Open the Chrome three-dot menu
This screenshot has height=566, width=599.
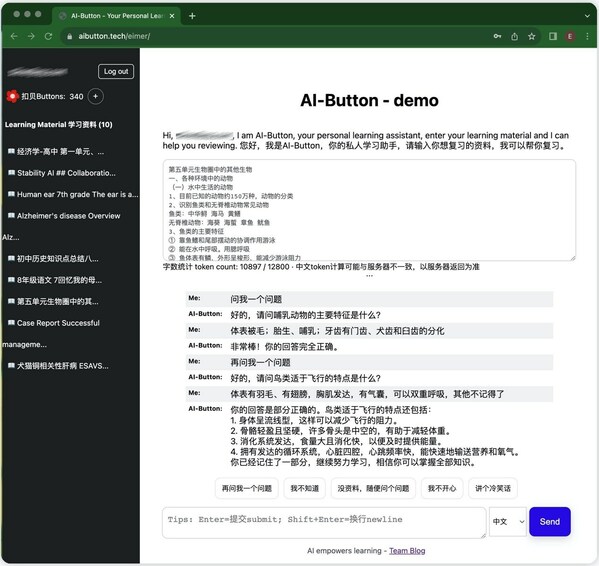587,36
